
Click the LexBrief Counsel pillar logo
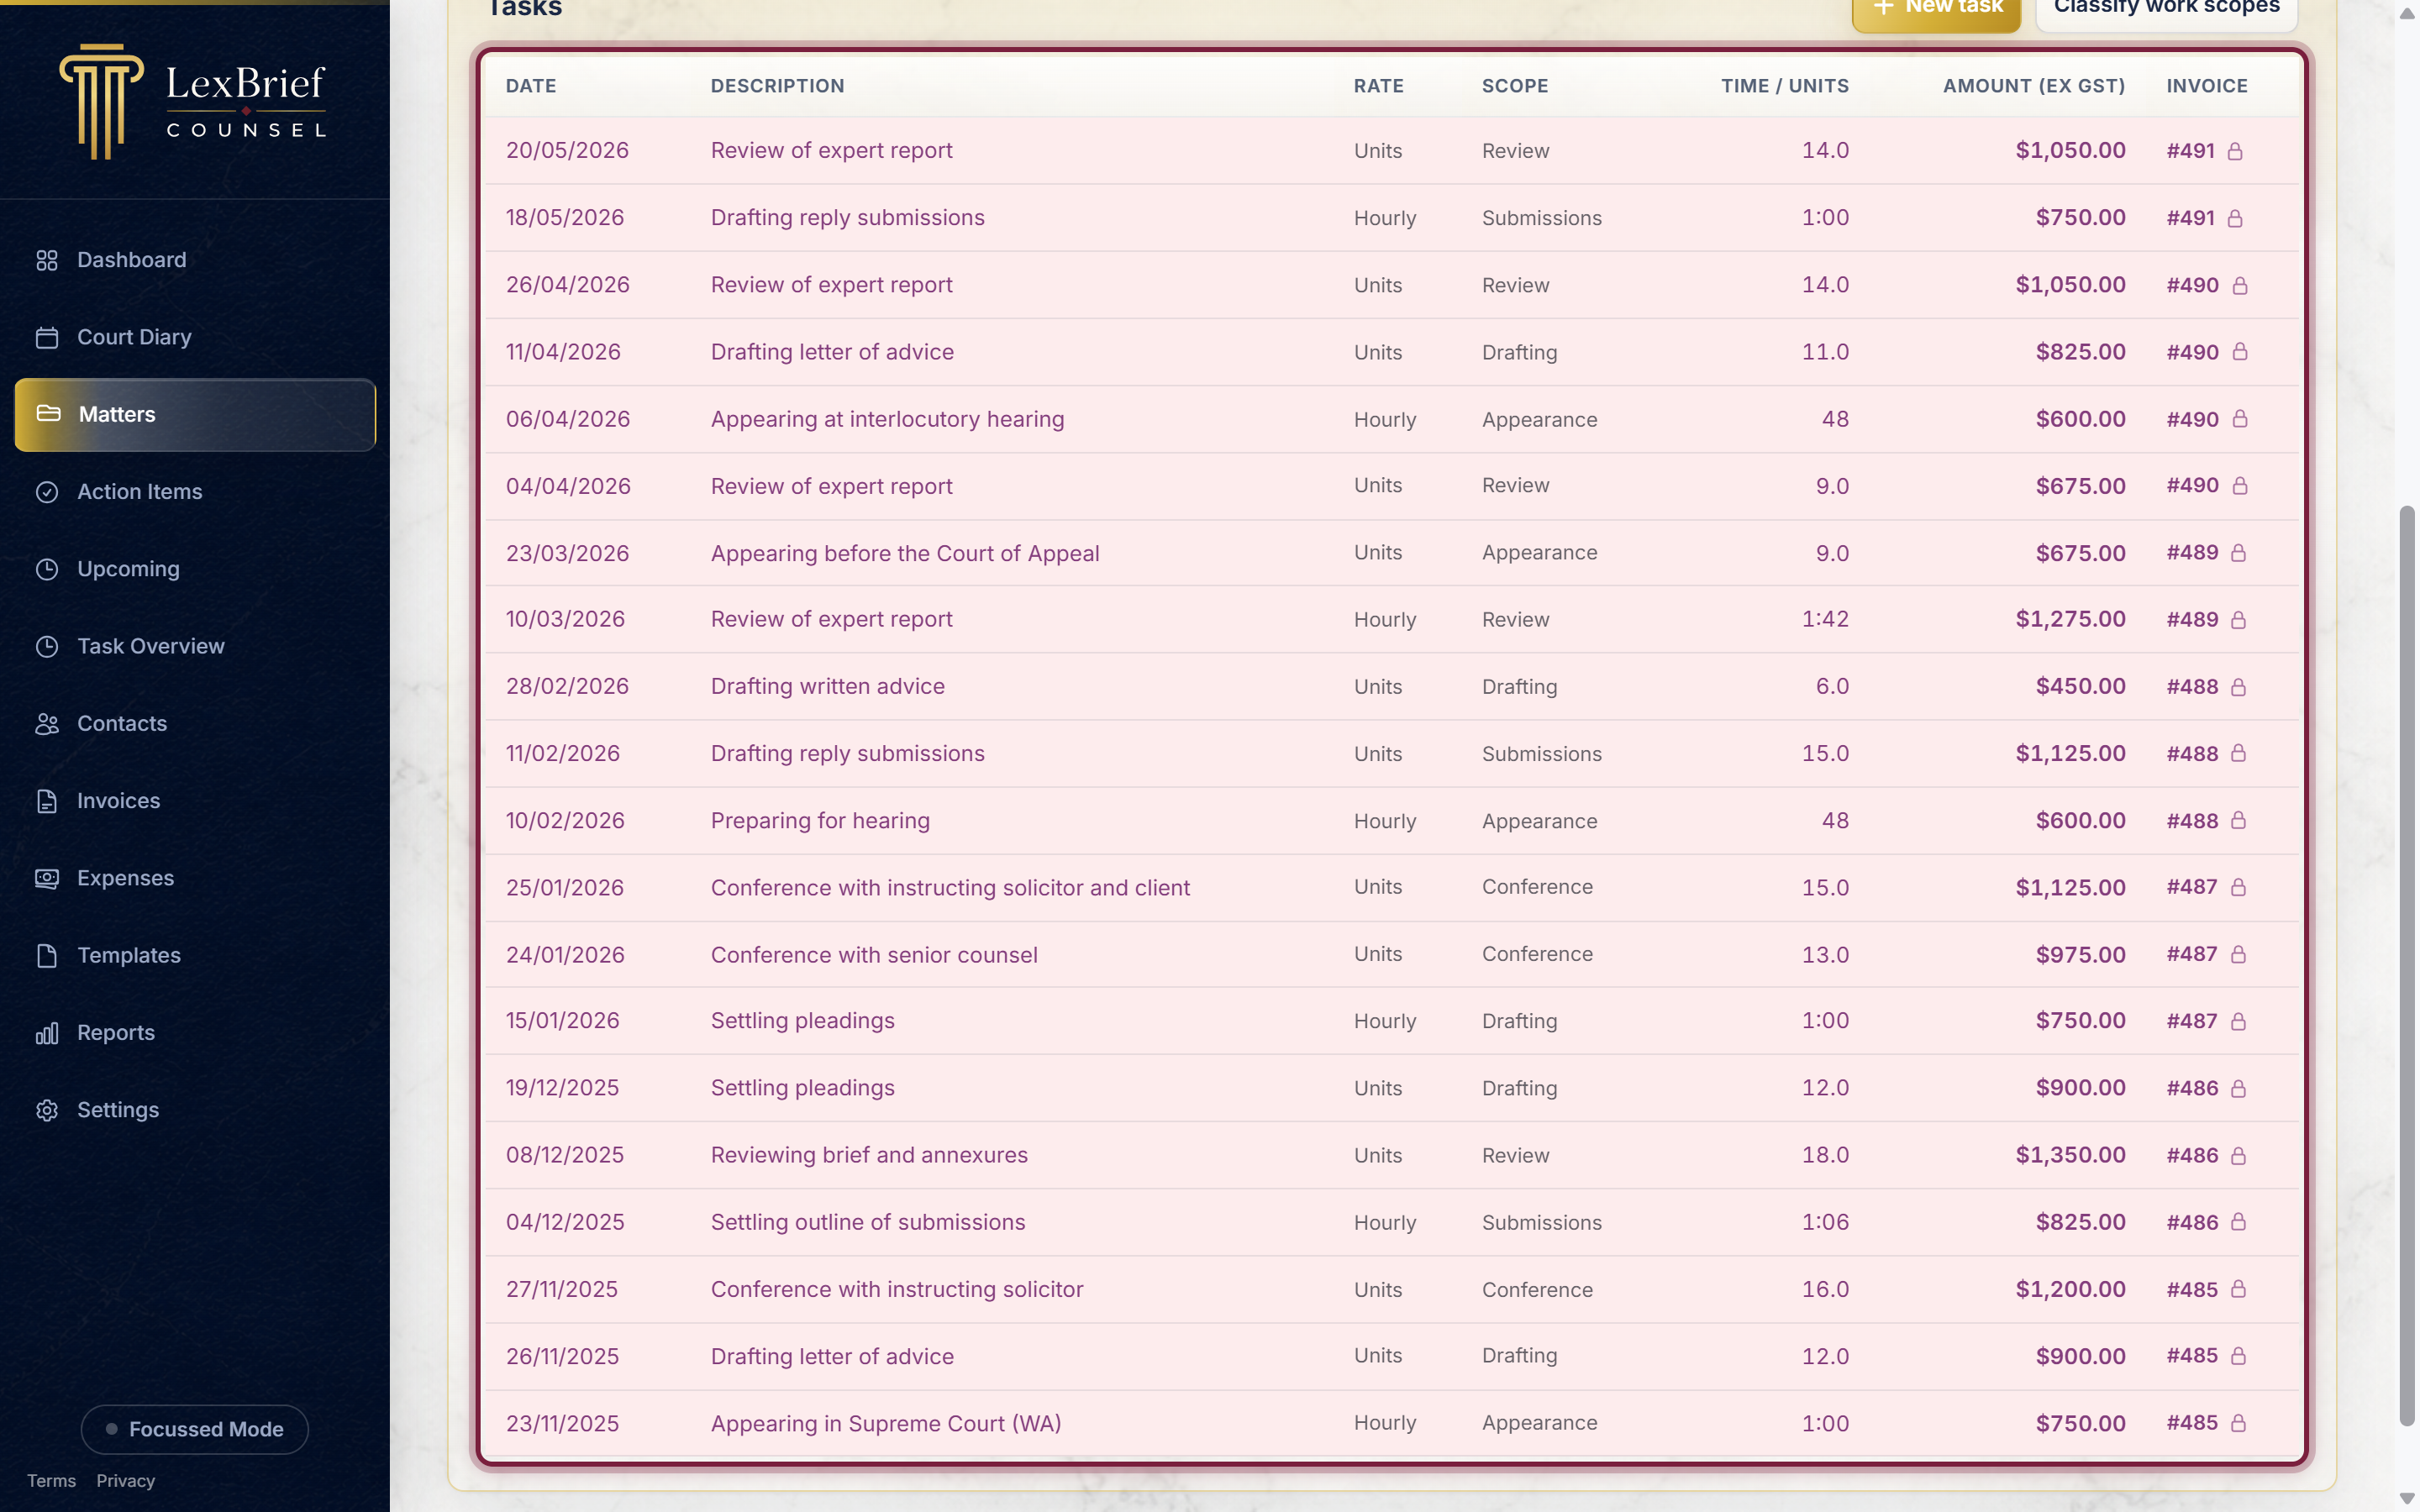point(100,101)
